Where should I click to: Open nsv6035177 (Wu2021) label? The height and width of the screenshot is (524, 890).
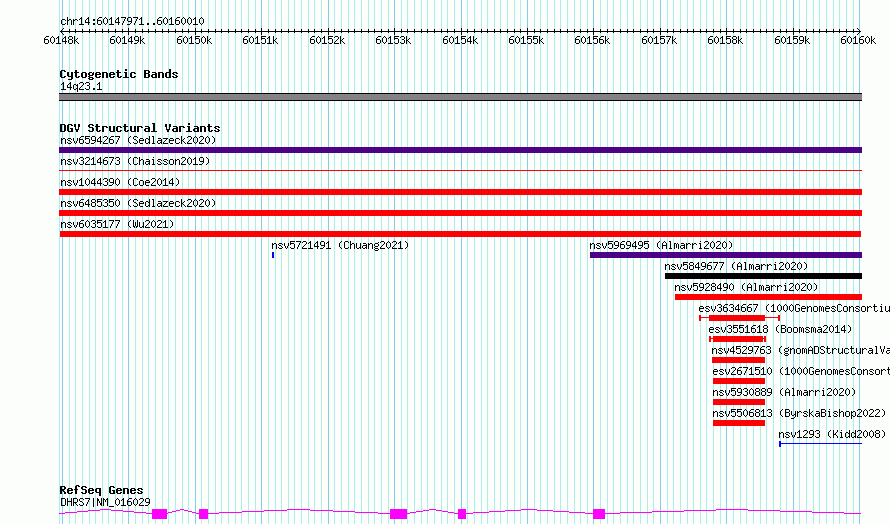[117, 224]
